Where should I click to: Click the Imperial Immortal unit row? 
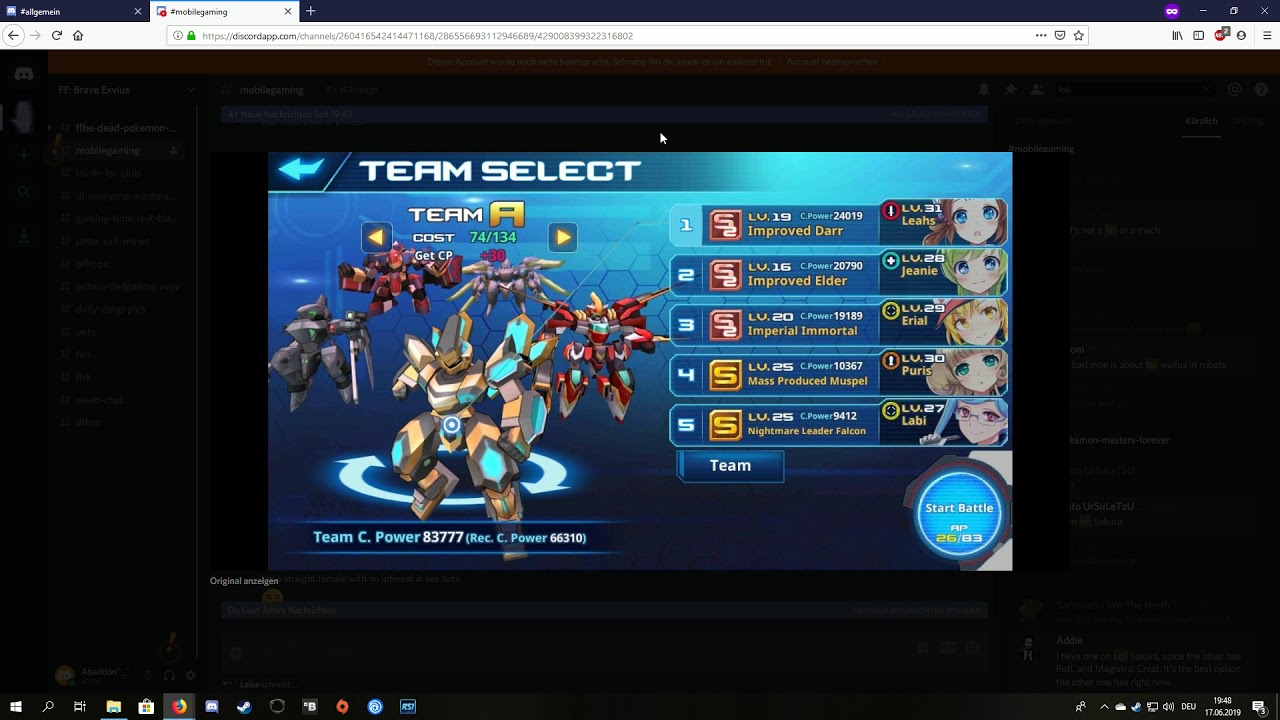839,324
